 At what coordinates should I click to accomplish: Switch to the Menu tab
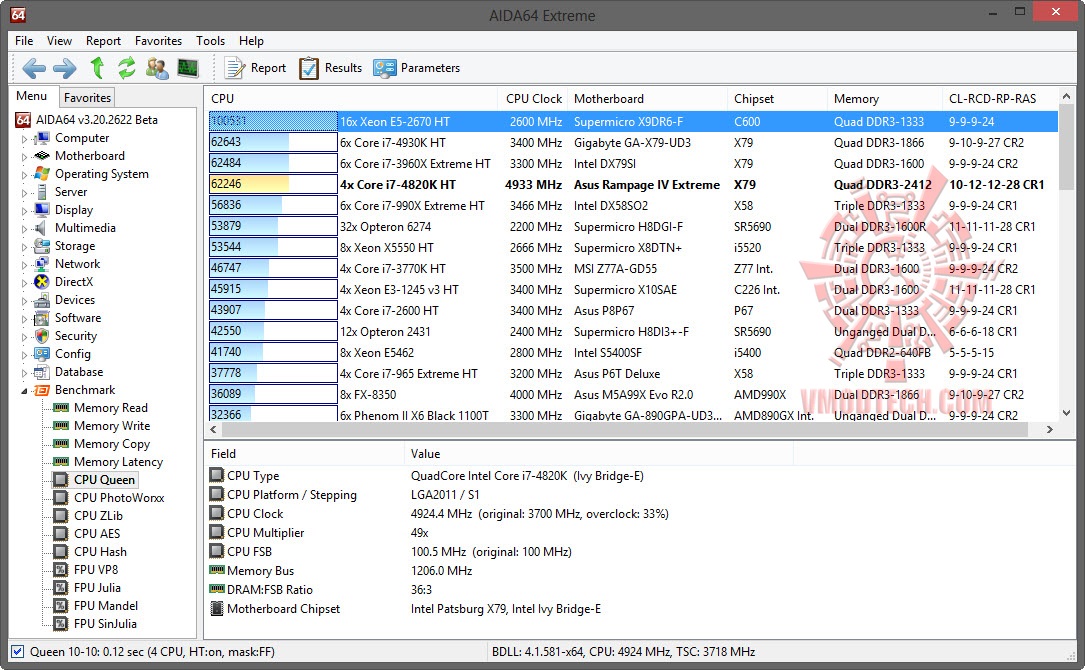tap(32, 96)
